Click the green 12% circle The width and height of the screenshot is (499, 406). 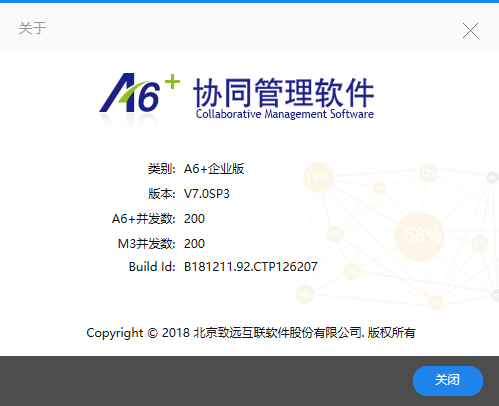[x=429, y=173]
